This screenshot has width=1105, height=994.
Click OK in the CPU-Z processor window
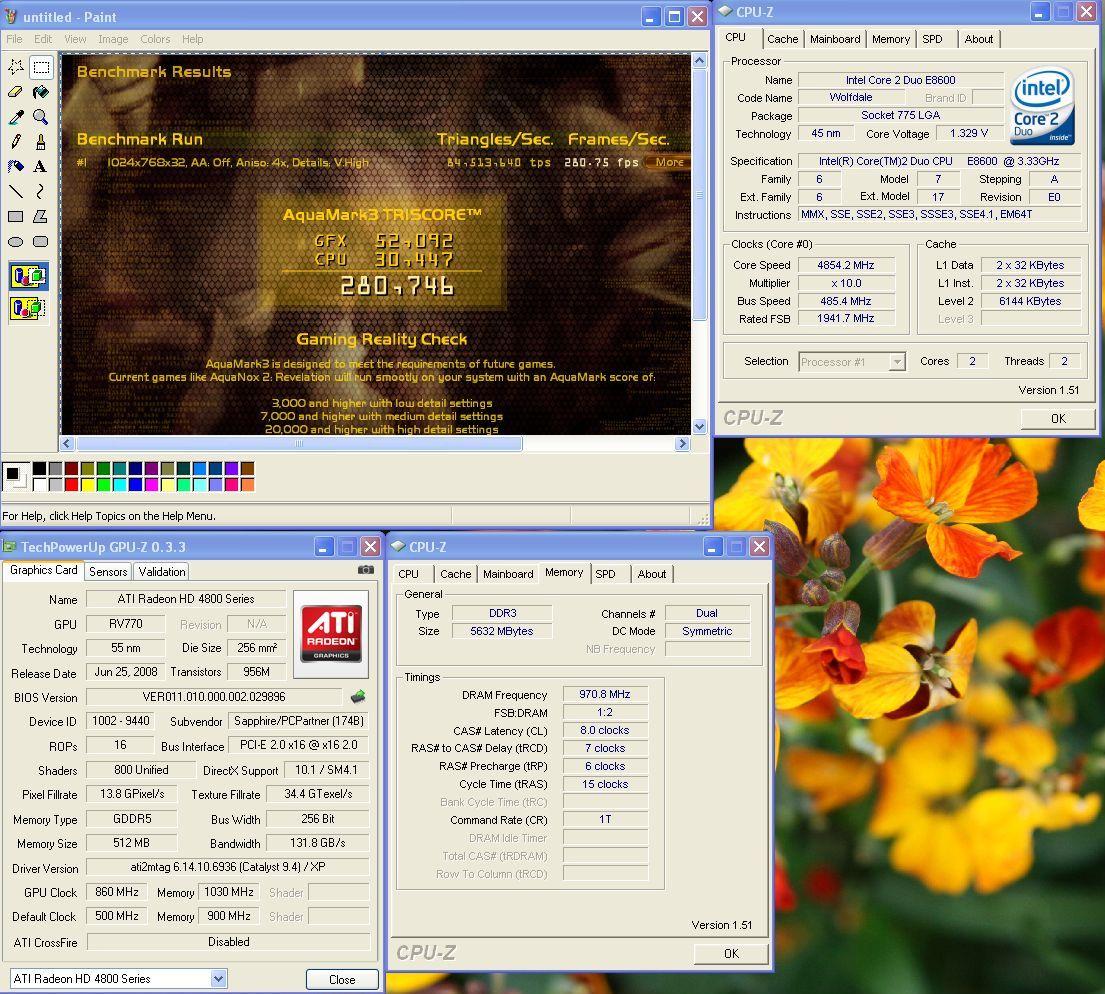click(1058, 418)
